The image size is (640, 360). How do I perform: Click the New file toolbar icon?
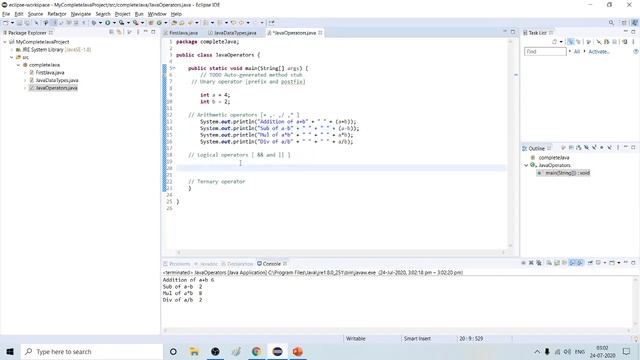pos(5,22)
